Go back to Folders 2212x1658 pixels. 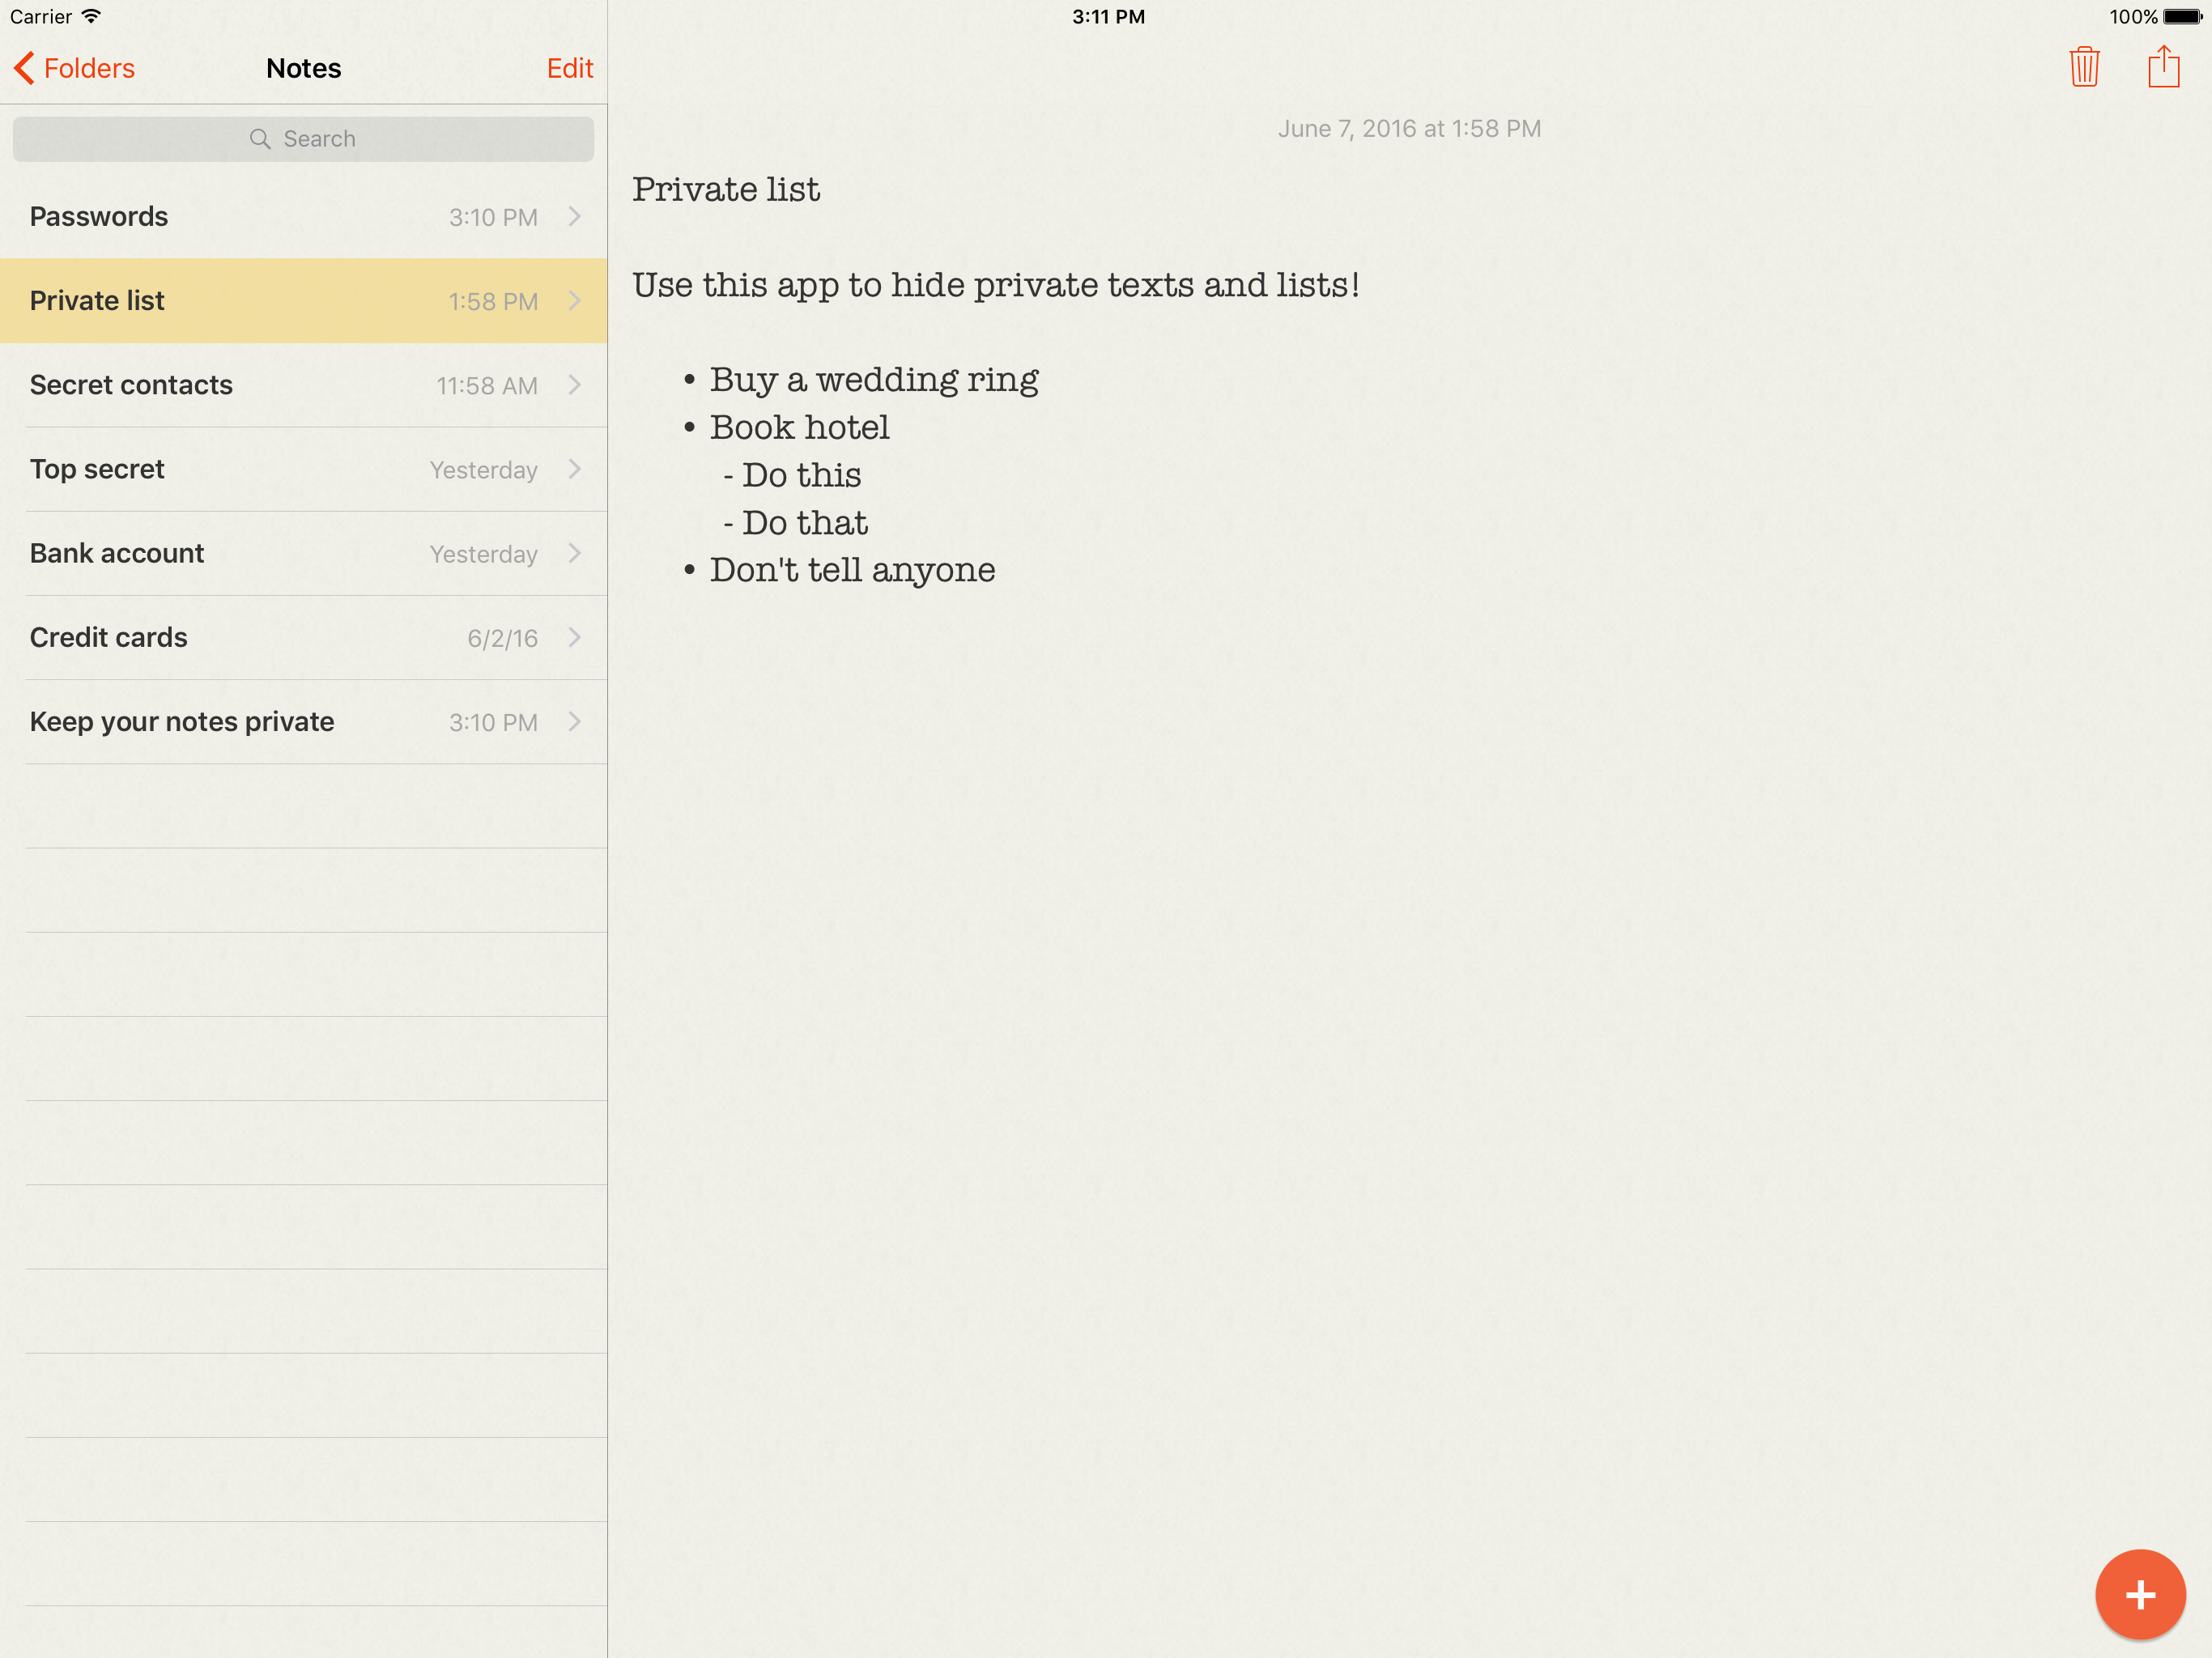pyautogui.click(x=88, y=68)
